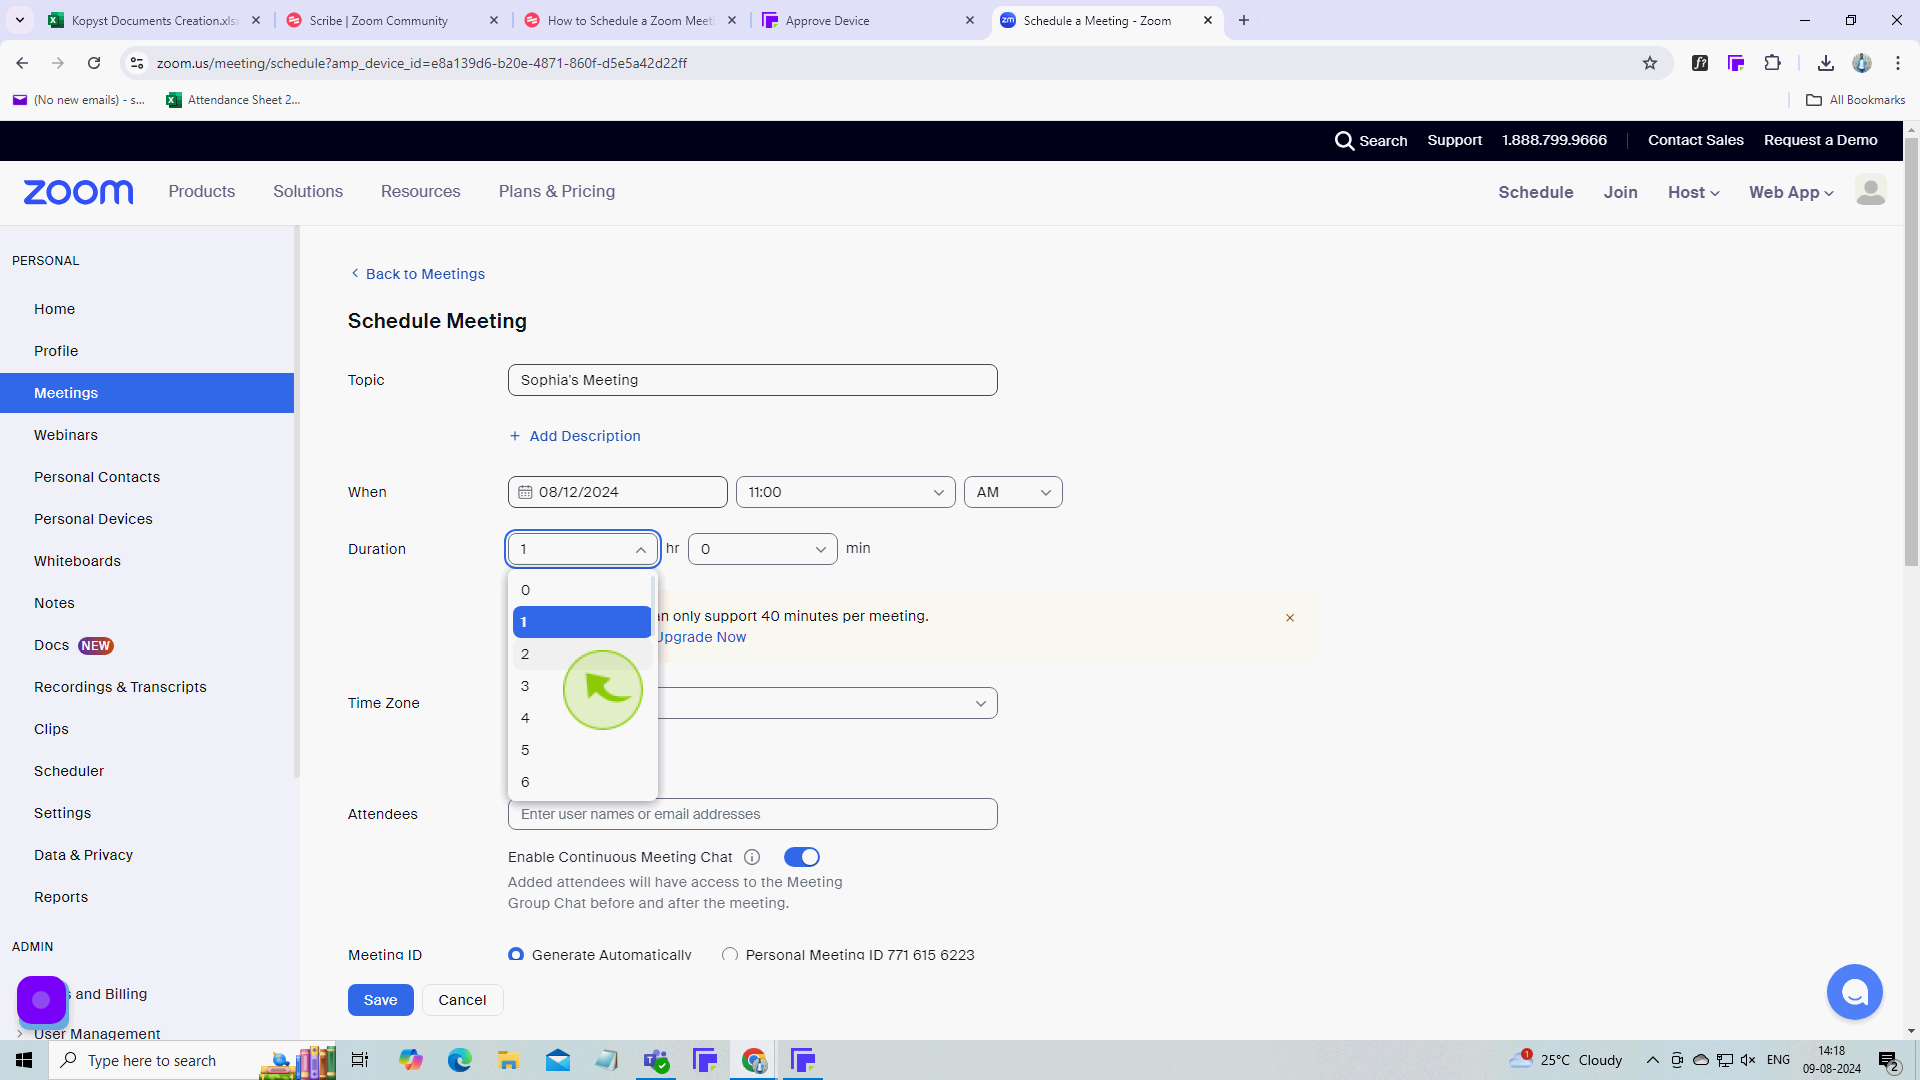The image size is (1920, 1080).
Task: Click the site info icon in address bar
Action: [x=137, y=63]
